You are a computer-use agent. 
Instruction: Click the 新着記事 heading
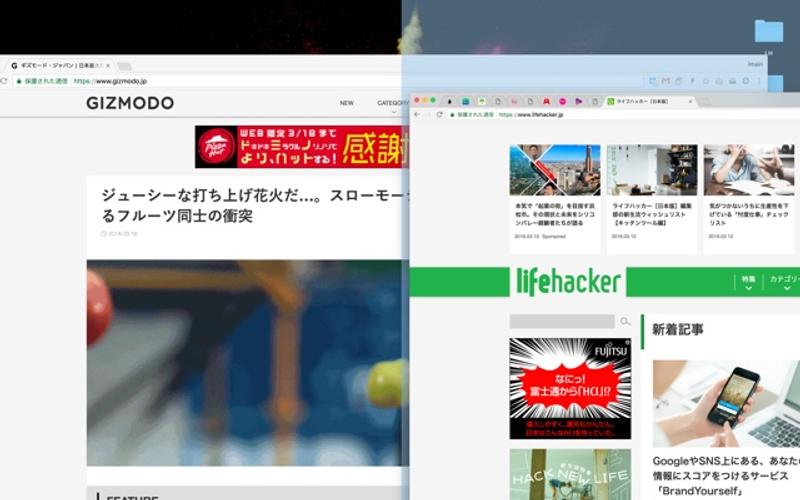click(678, 330)
